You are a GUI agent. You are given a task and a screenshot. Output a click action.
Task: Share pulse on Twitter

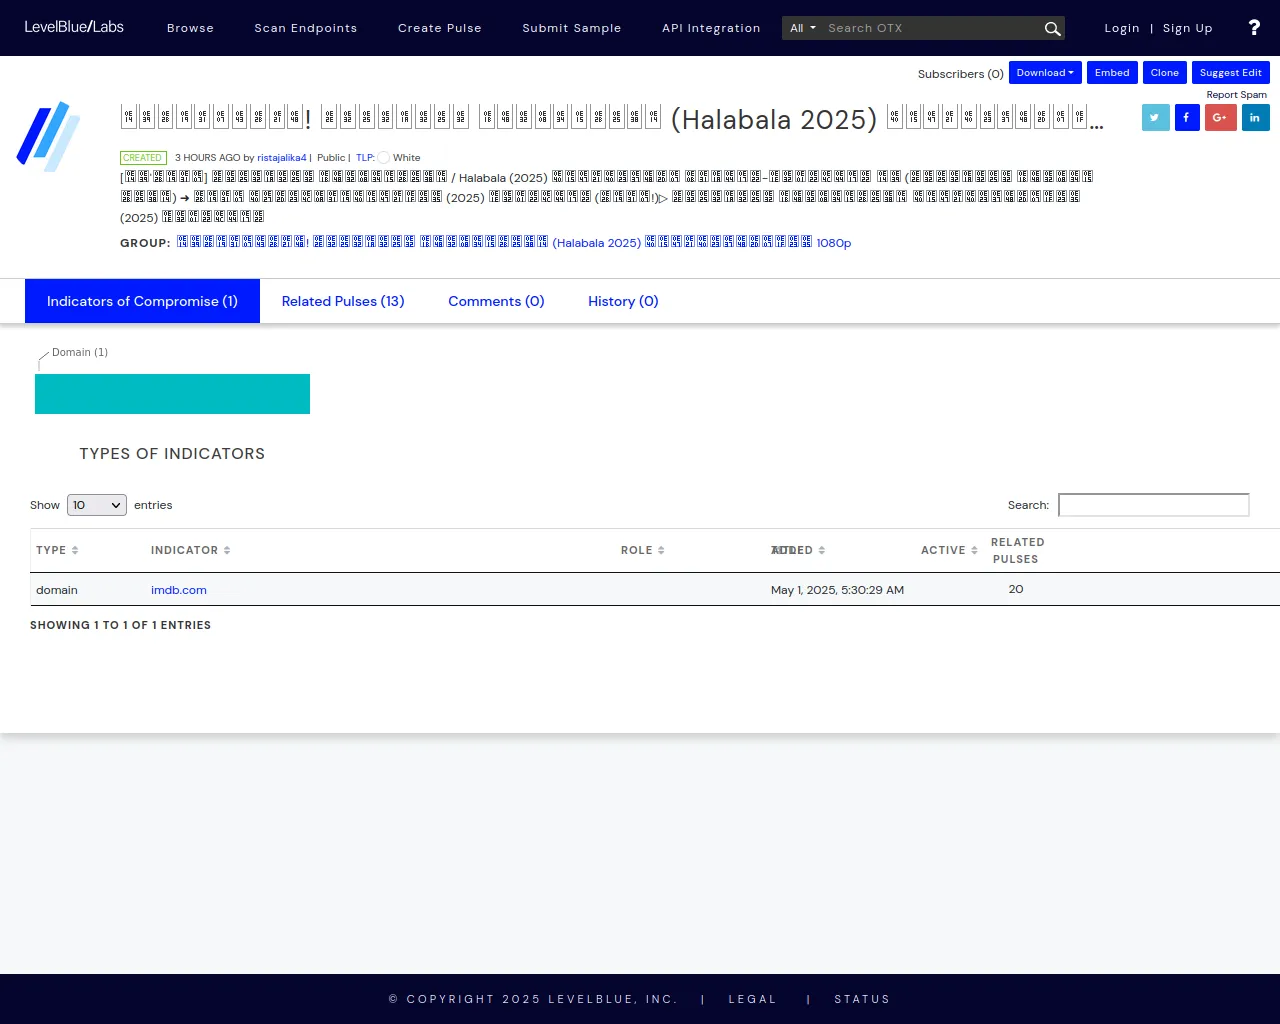[x=1155, y=118]
